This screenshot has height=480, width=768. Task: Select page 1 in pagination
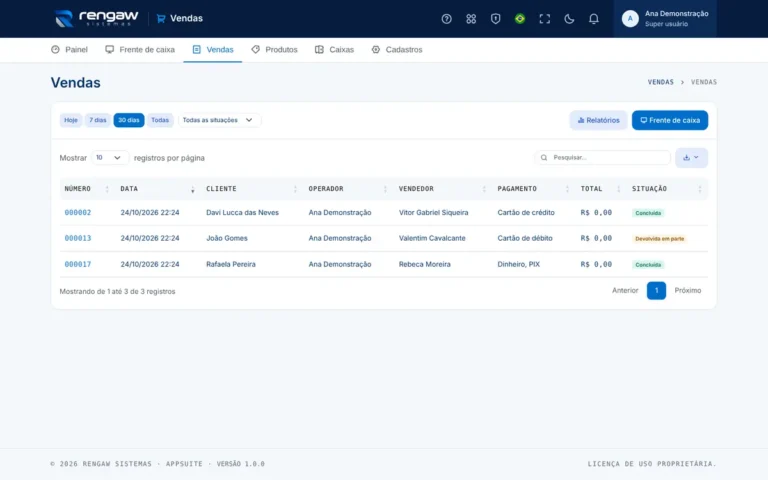click(x=656, y=290)
